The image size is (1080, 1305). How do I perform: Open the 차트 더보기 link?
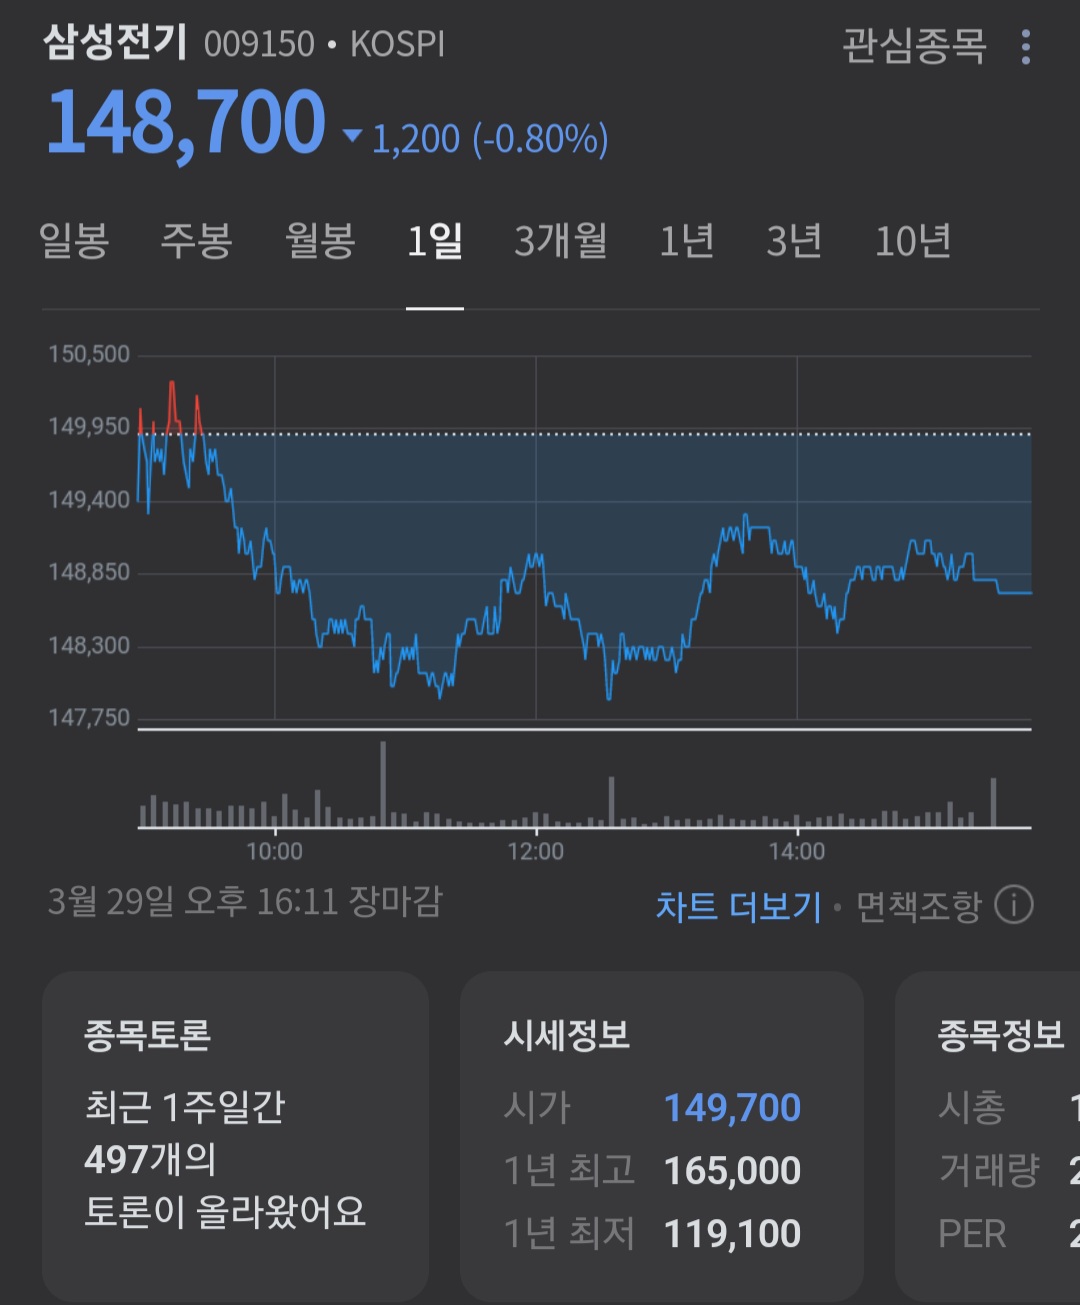tap(738, 906)
